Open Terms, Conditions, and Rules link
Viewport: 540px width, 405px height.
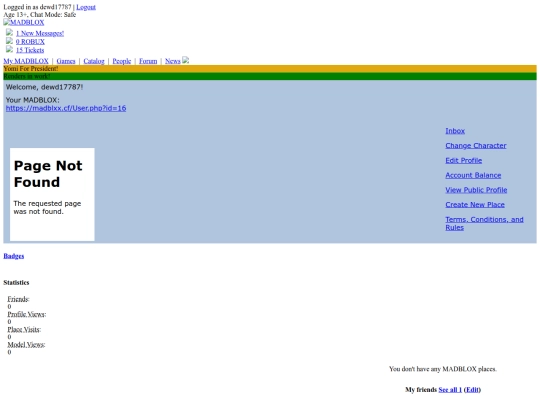[484, 224]
